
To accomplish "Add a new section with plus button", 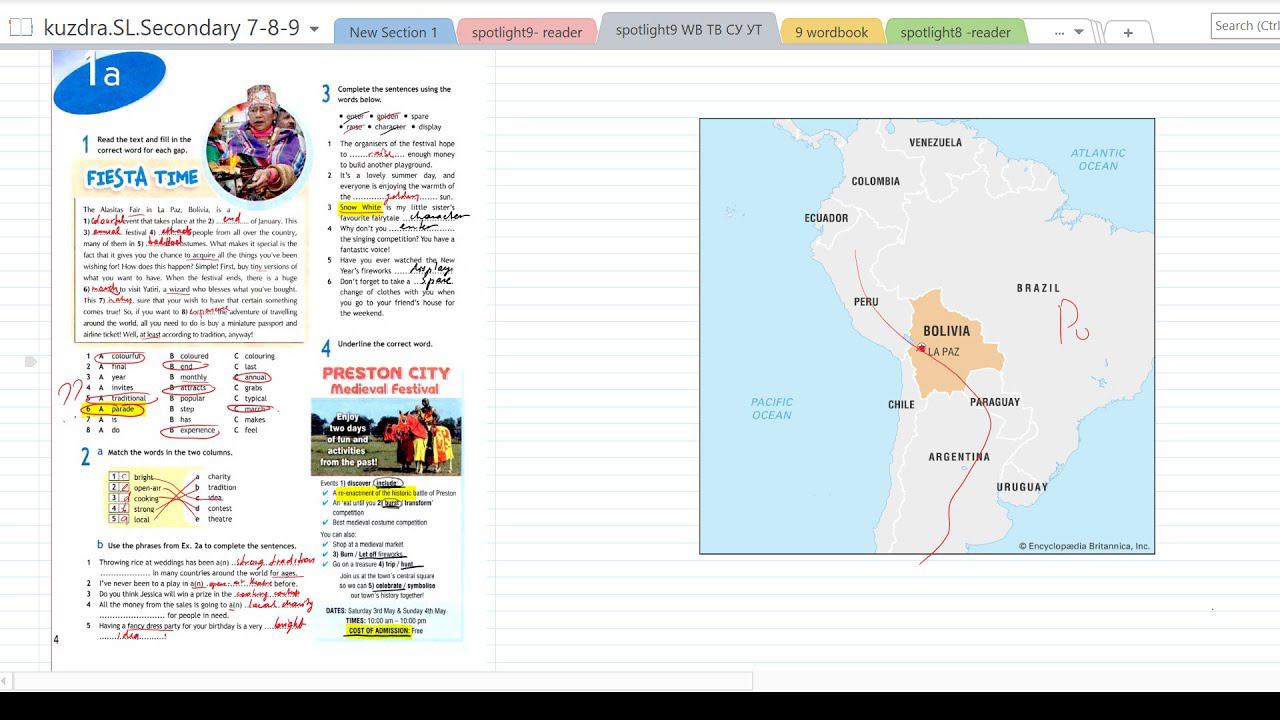I will [1128, 32].
